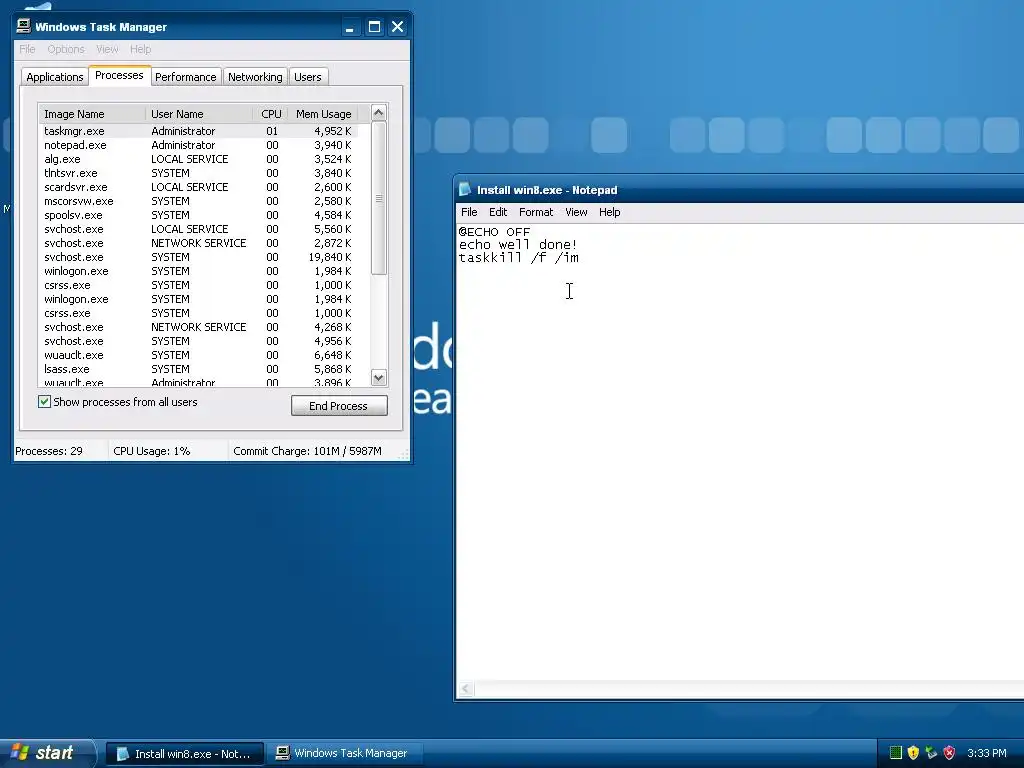Image resolution: width=1024 pixels, height=768 pixels.
Task: Click the green tray icon beside the shield
Action: [x=896, y=753]
